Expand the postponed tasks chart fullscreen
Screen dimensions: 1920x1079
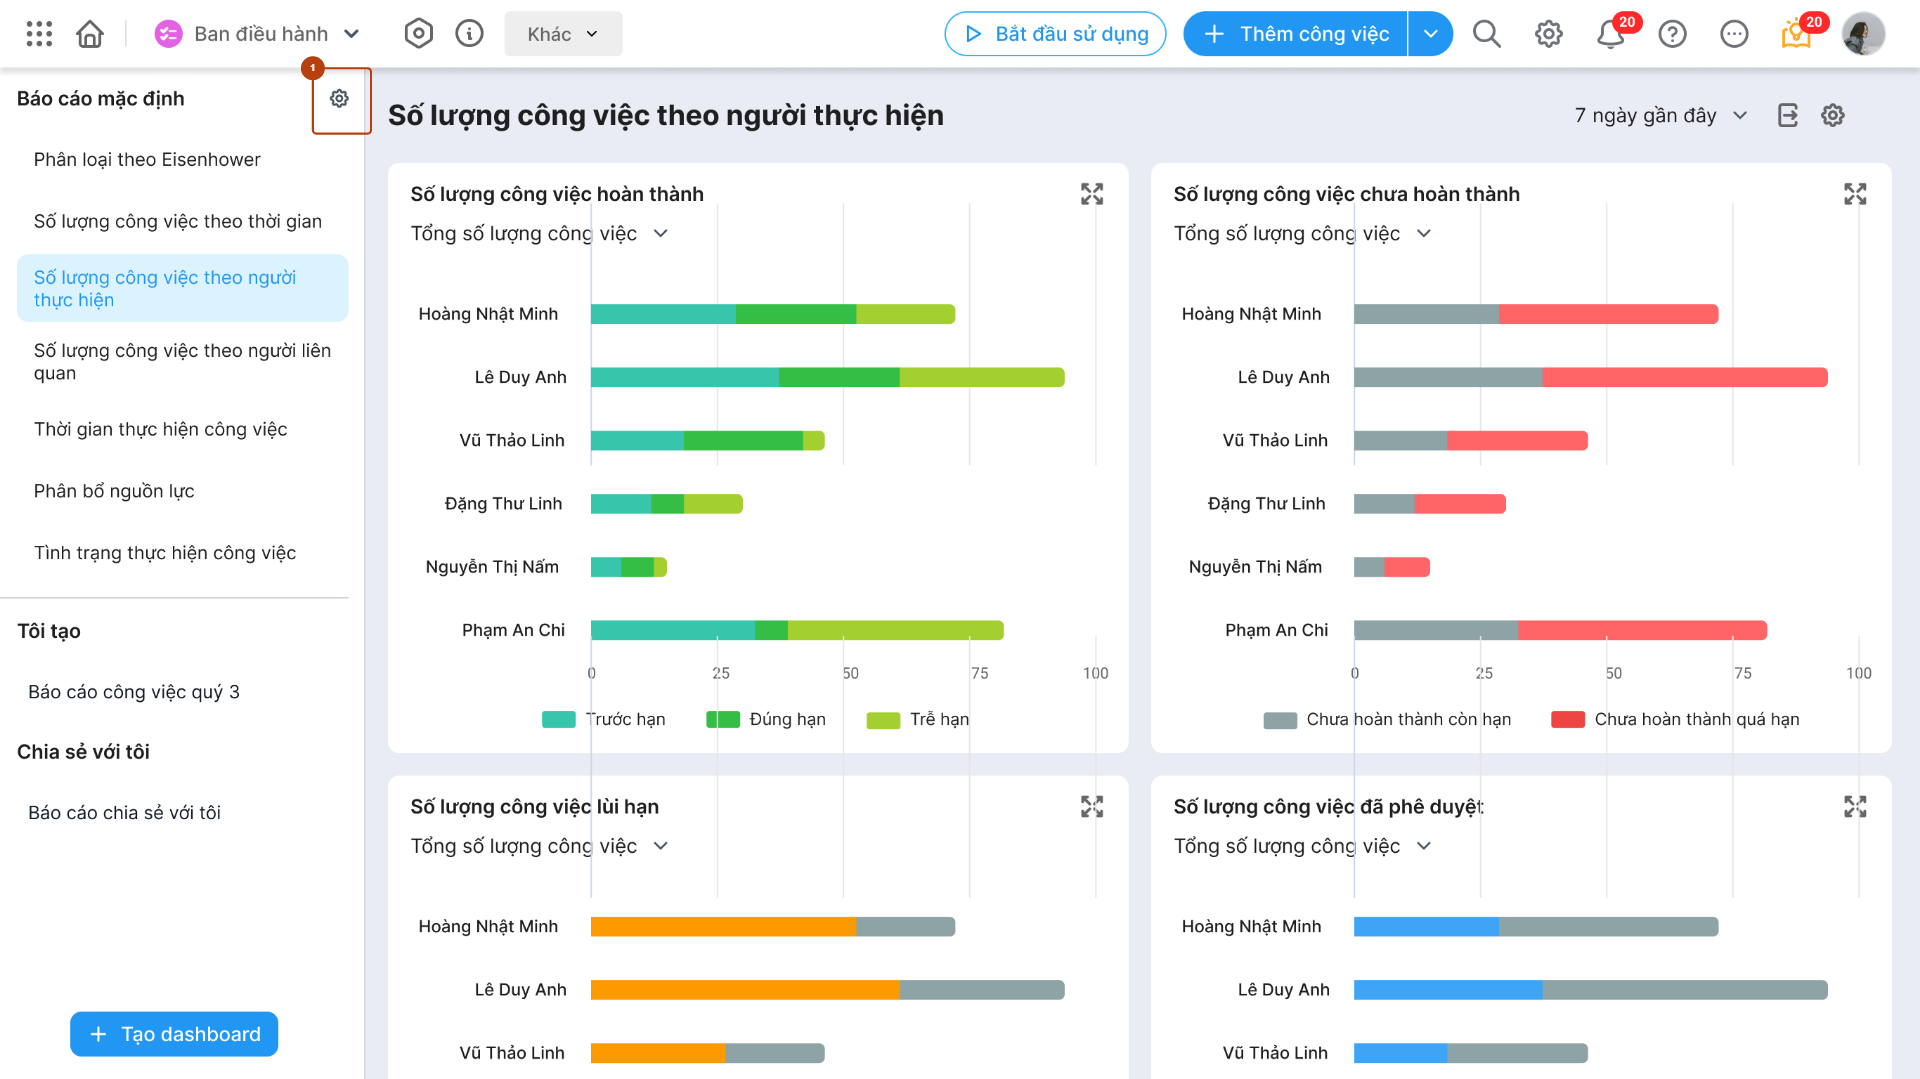pos(1092,807)
